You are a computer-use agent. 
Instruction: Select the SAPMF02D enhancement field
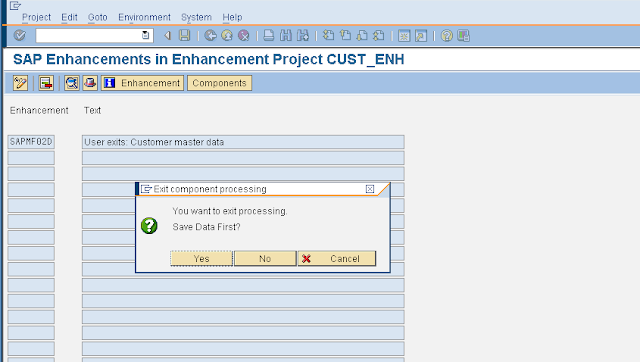[31, 142]
